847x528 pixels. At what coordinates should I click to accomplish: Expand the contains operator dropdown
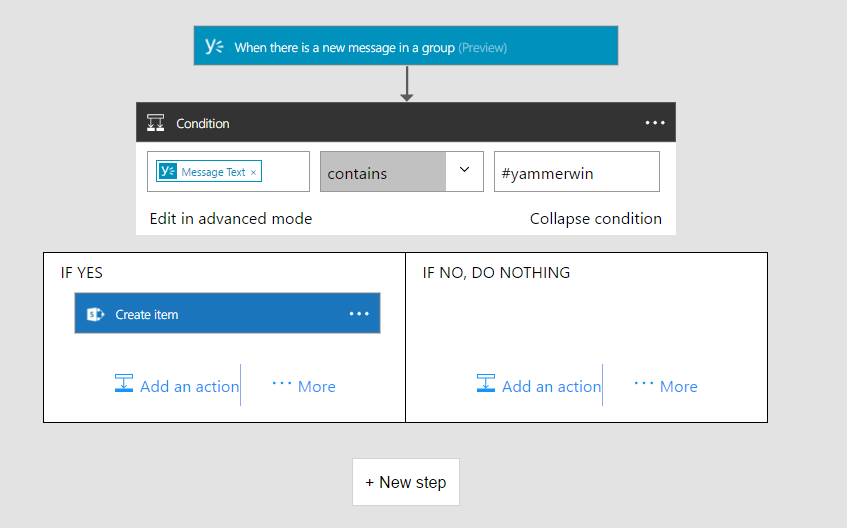(x=464, y=171)
